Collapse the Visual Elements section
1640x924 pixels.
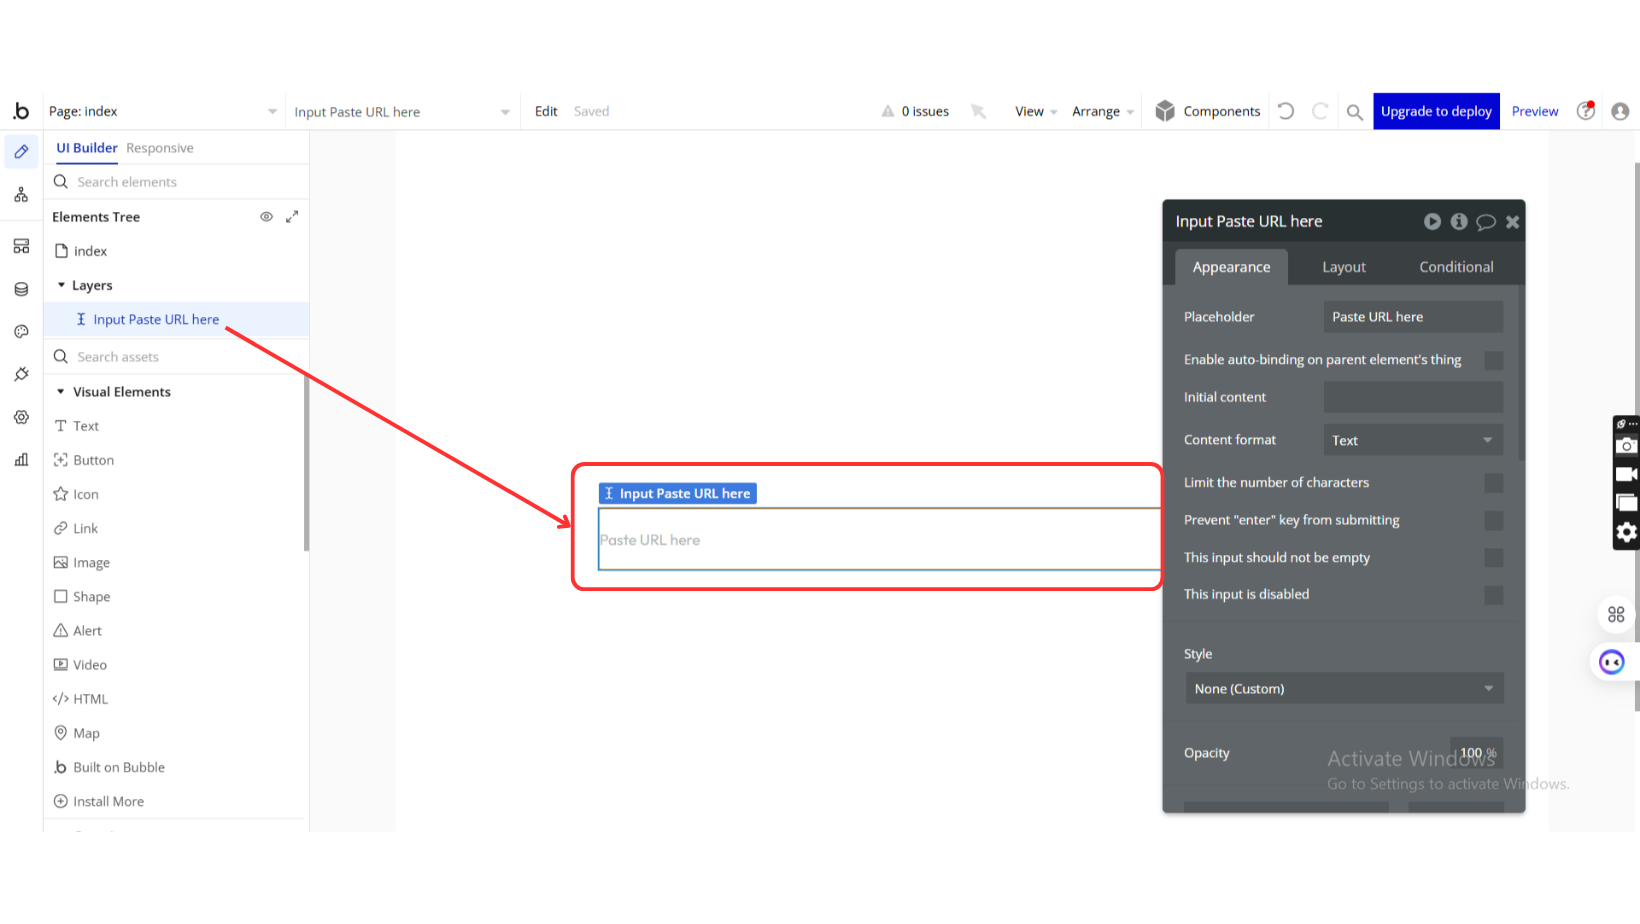click(61, 392)
